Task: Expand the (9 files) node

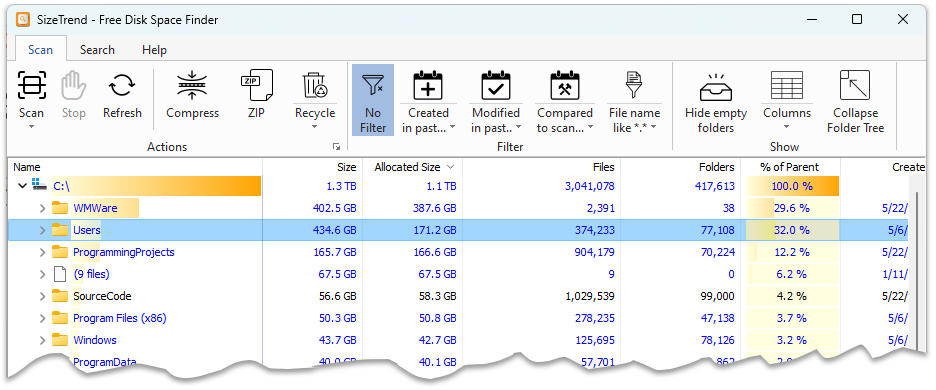Action: (42, 274)
